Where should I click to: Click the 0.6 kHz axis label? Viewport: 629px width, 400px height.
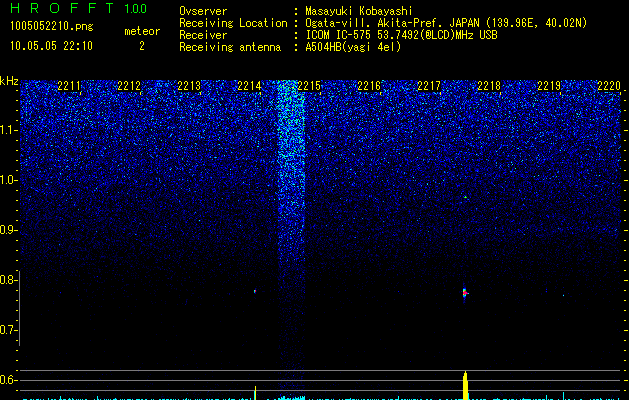tap(9, 380)
